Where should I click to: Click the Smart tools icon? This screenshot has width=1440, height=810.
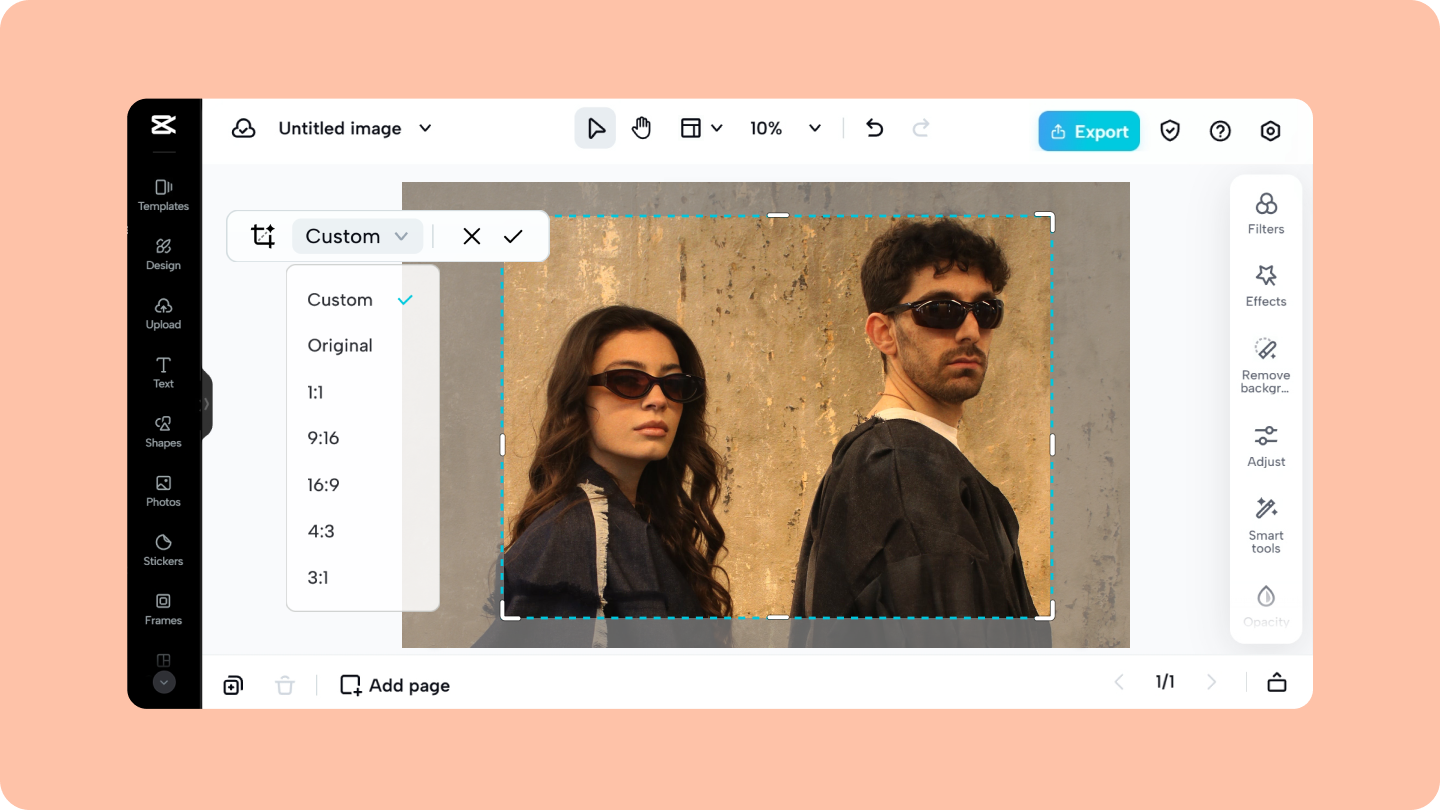click(x=1265, y=522)
